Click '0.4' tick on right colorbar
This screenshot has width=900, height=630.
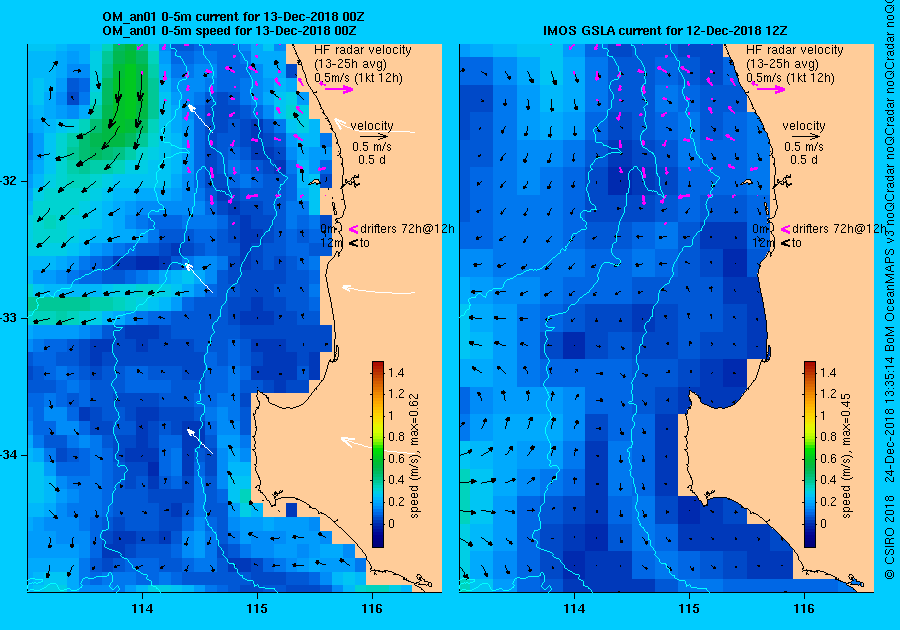click(x=828, y=480)
